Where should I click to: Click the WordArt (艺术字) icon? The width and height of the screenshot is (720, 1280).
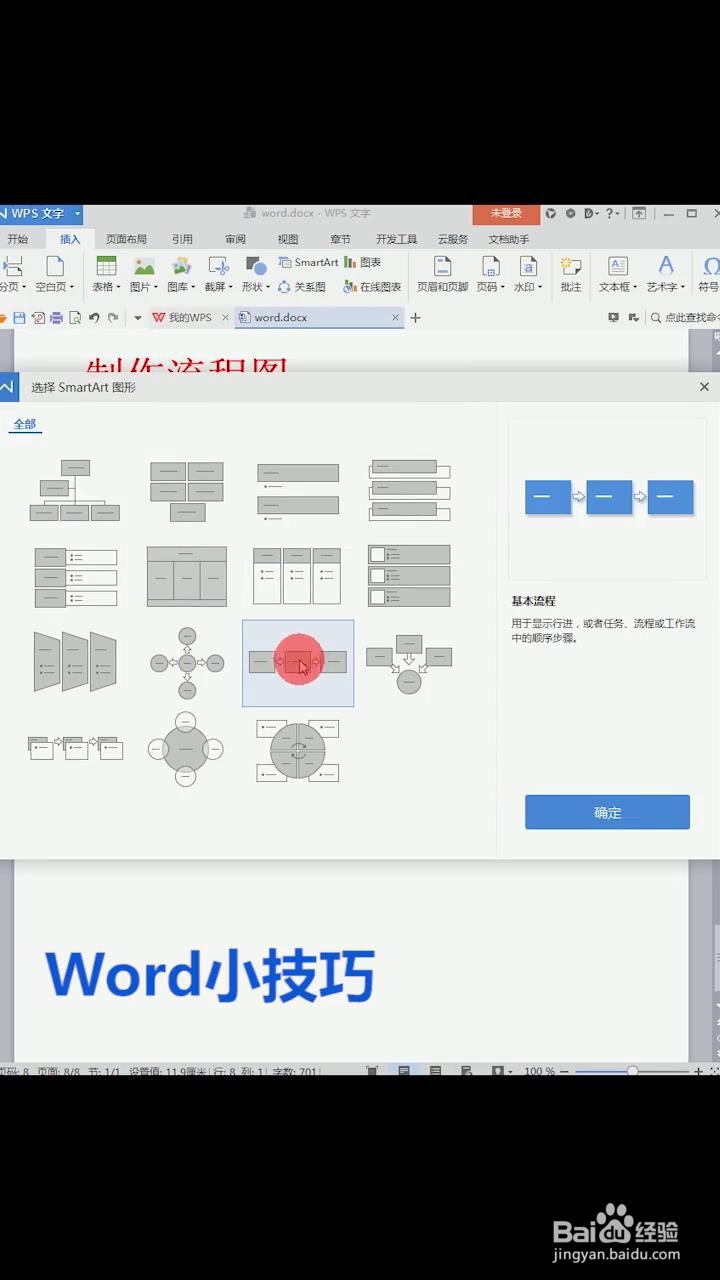[x=665, y=266]
